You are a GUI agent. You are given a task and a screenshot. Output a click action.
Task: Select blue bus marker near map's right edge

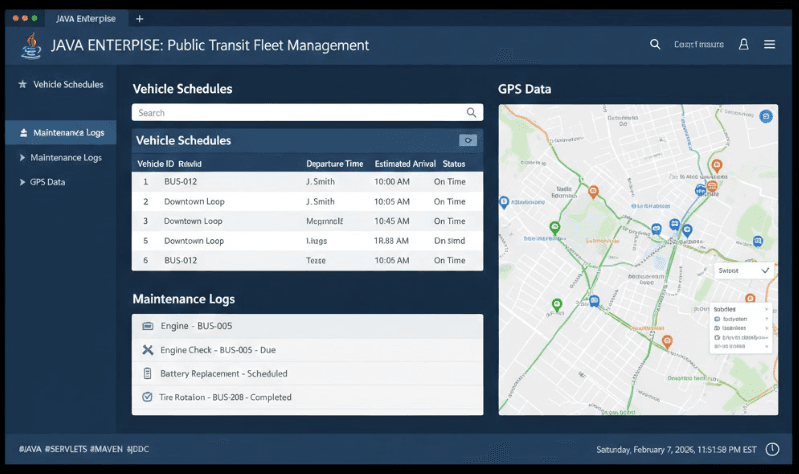758,241
